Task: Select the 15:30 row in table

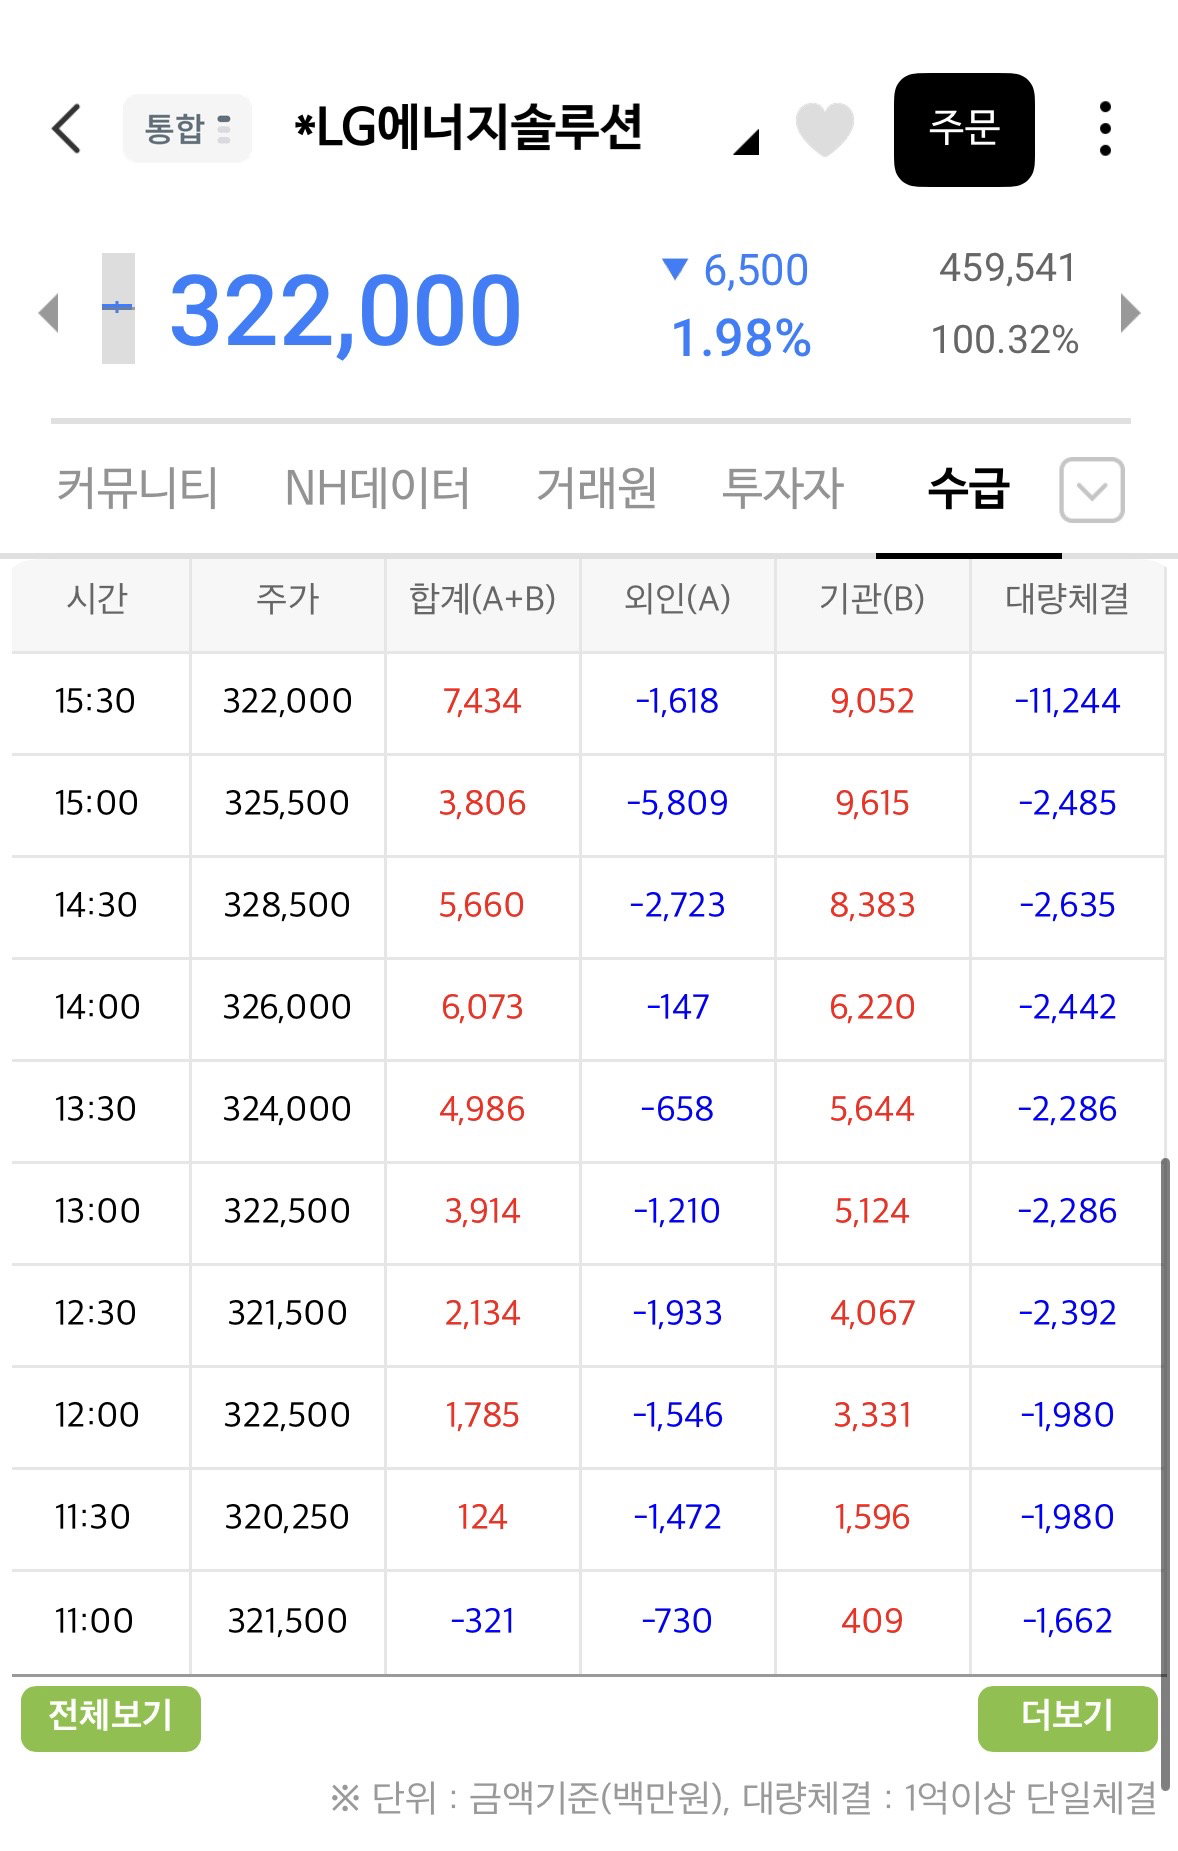Action: point(588,702)
